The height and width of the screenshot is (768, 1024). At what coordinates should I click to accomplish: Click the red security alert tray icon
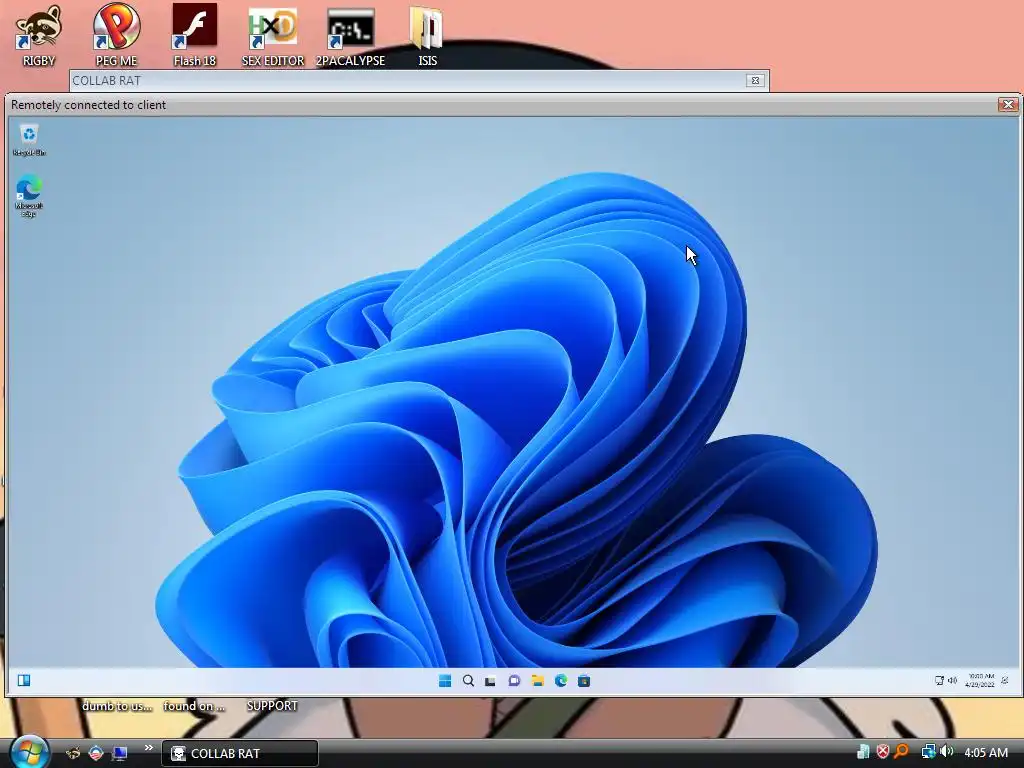click(883, 752)
